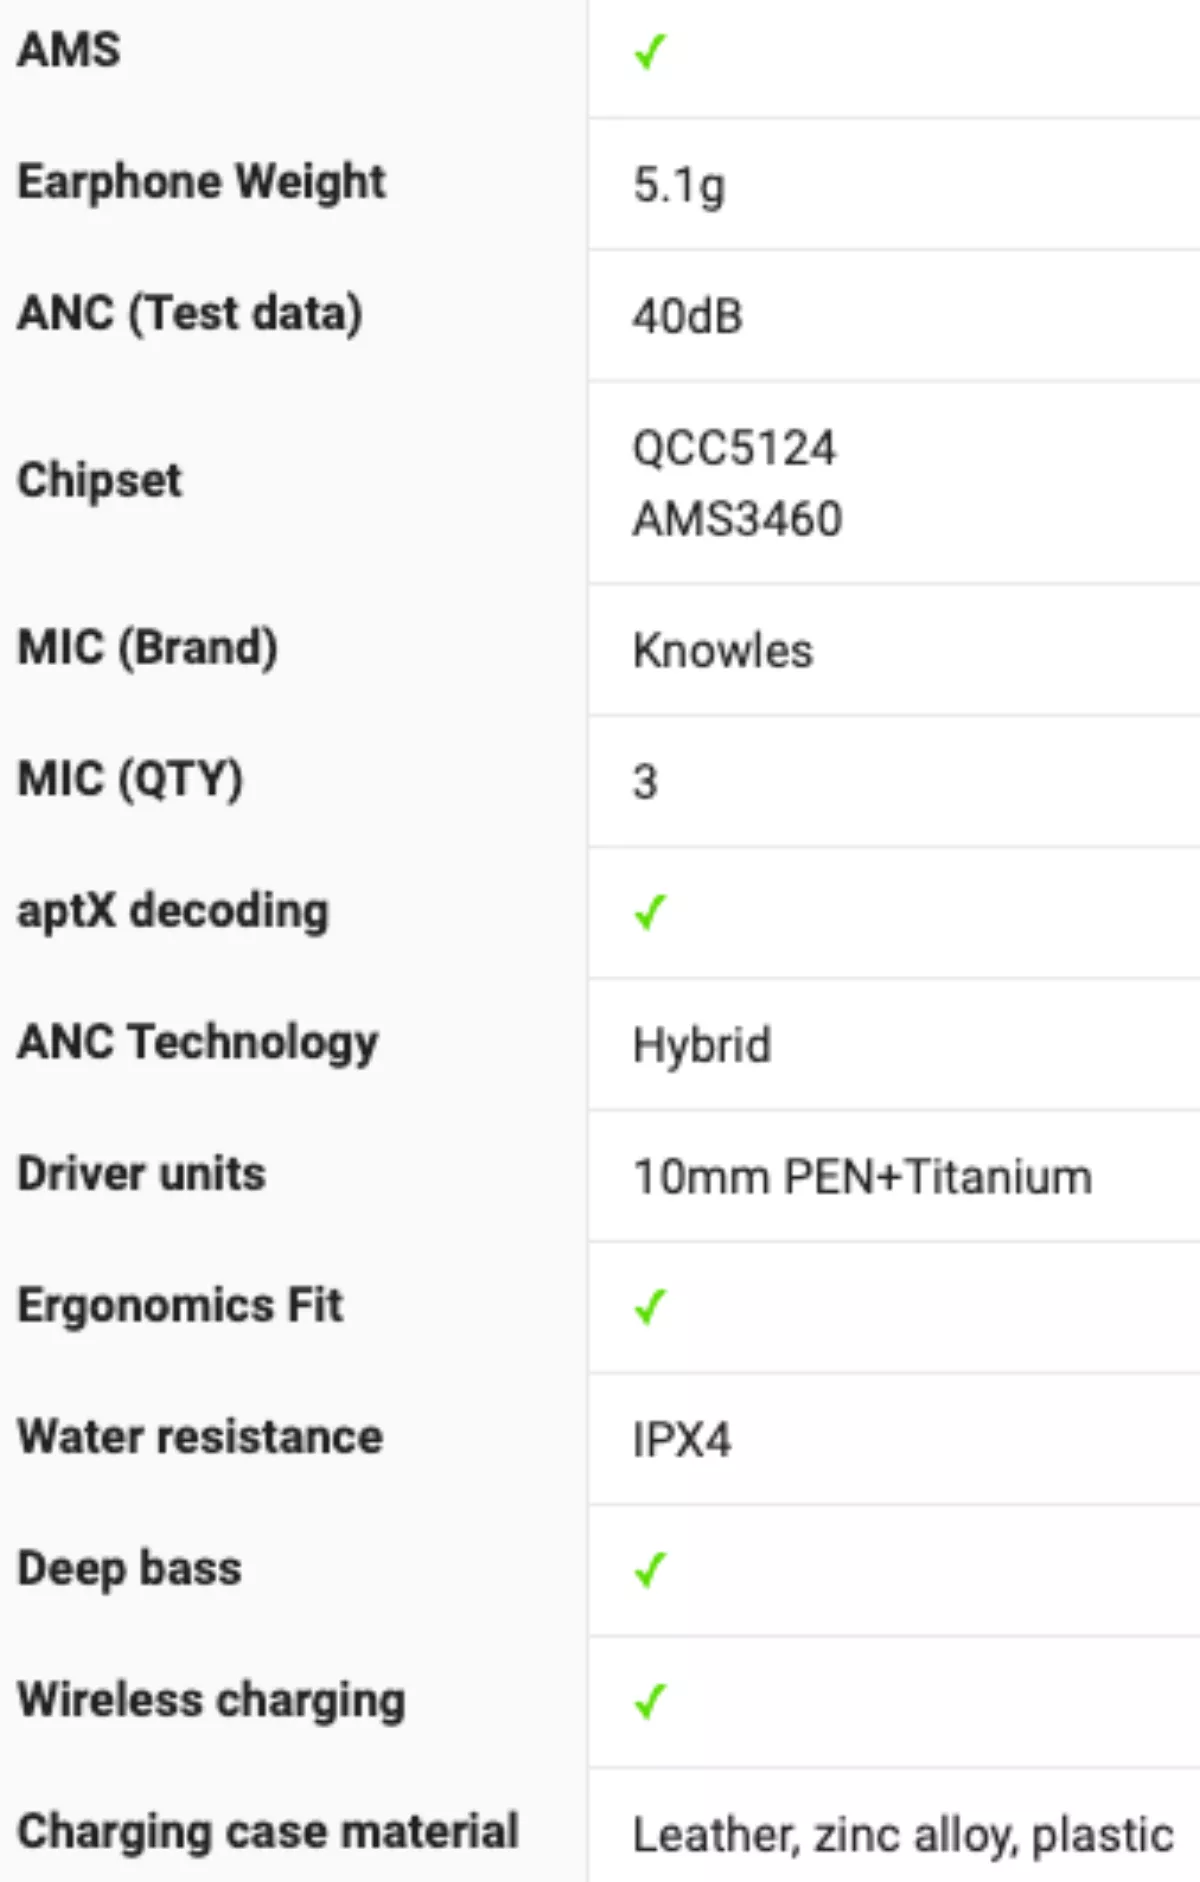Click the Hybrid ANC Technology value

click(x=702, y=1045)
